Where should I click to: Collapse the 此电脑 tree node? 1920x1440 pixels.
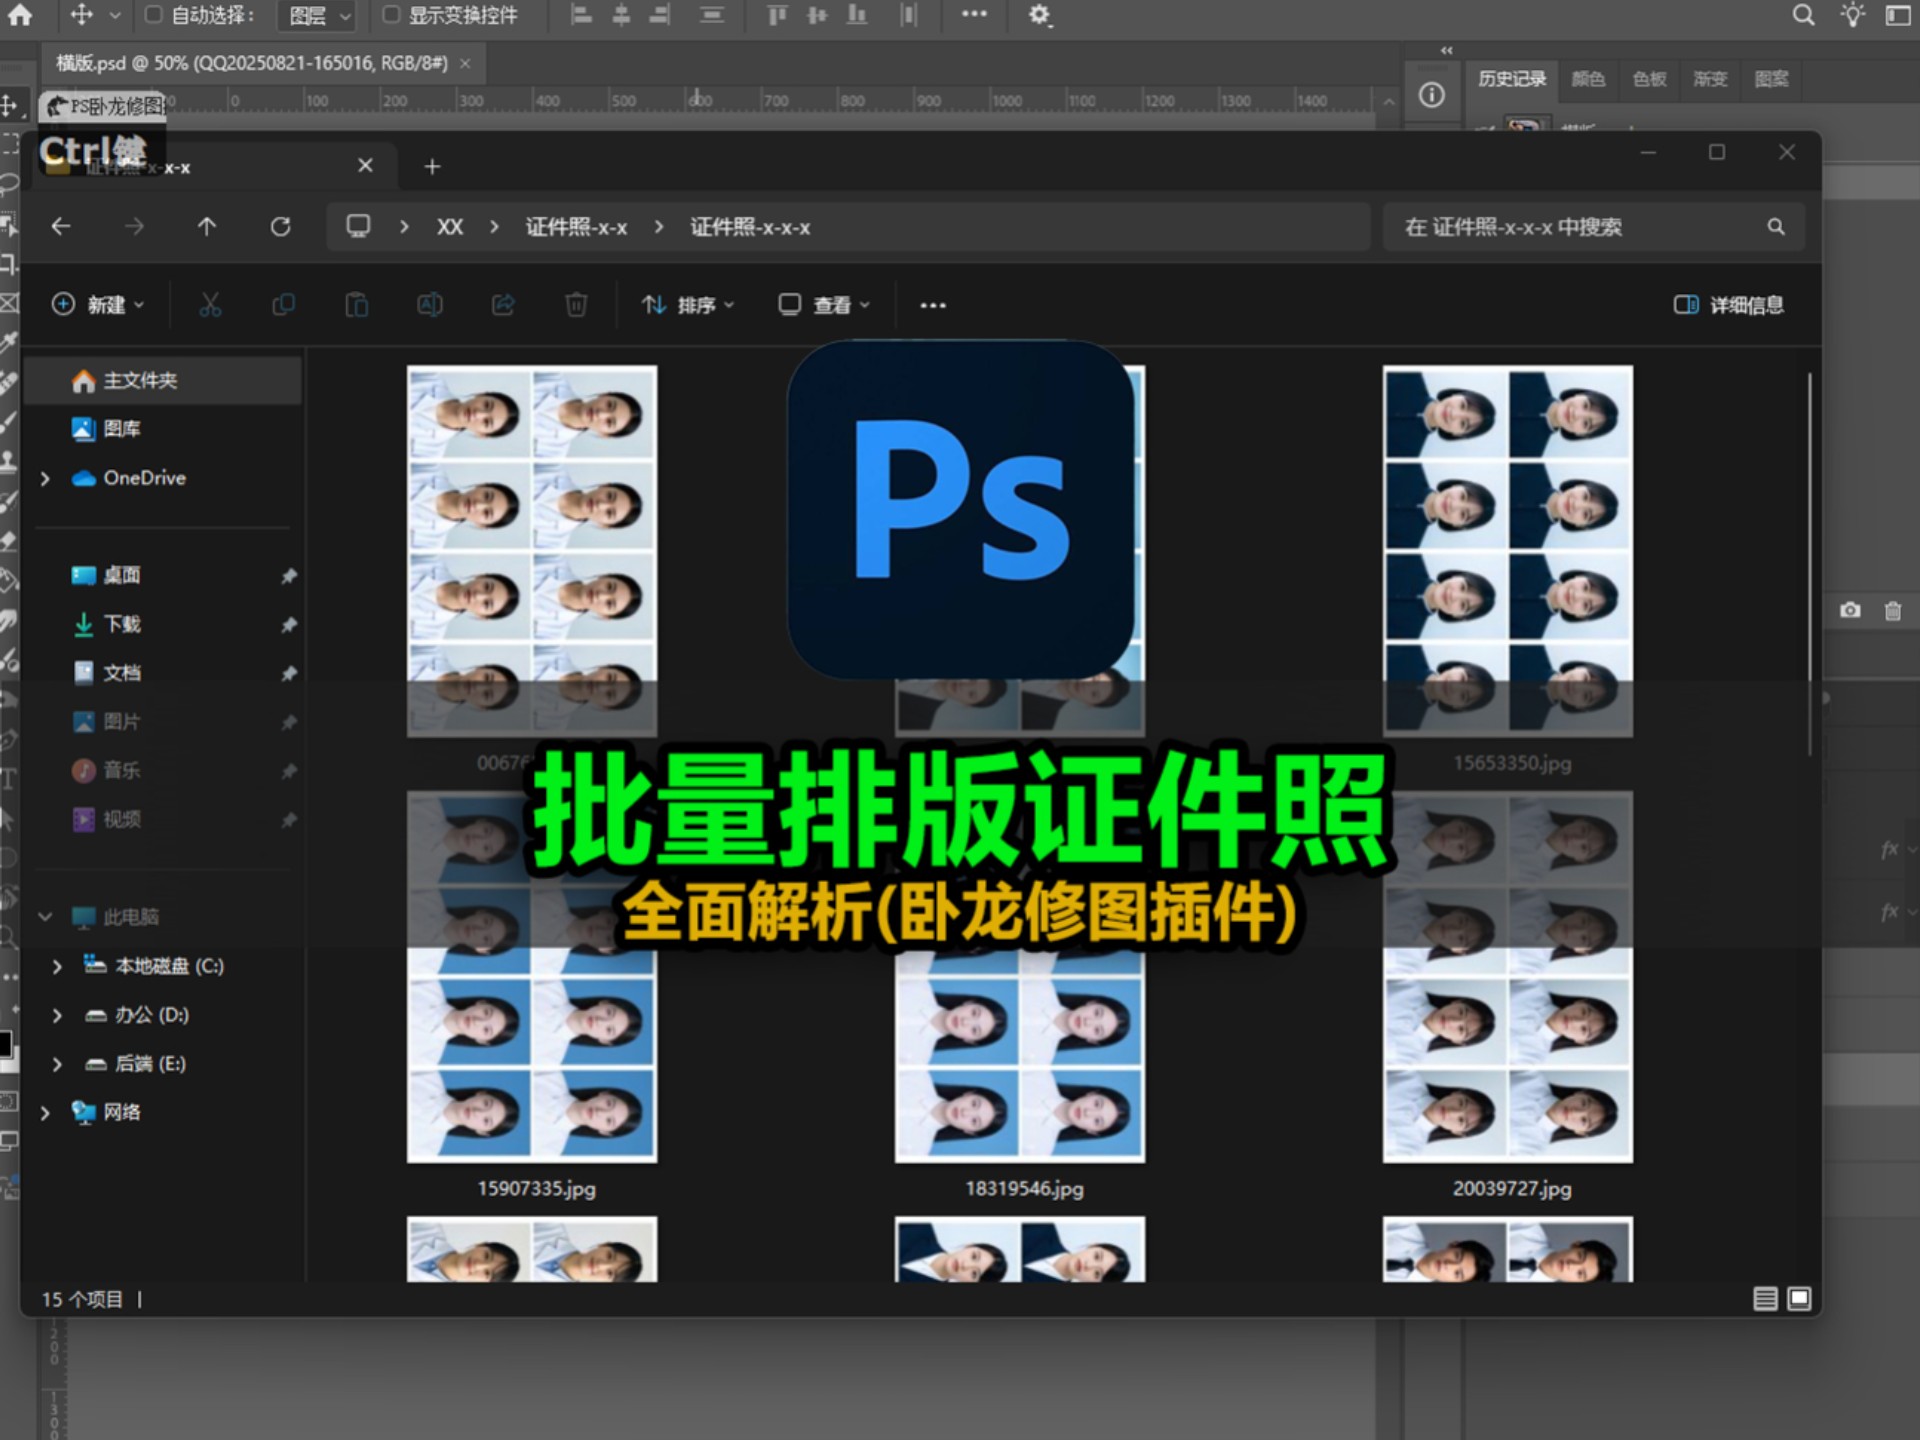tap(45, 916)
